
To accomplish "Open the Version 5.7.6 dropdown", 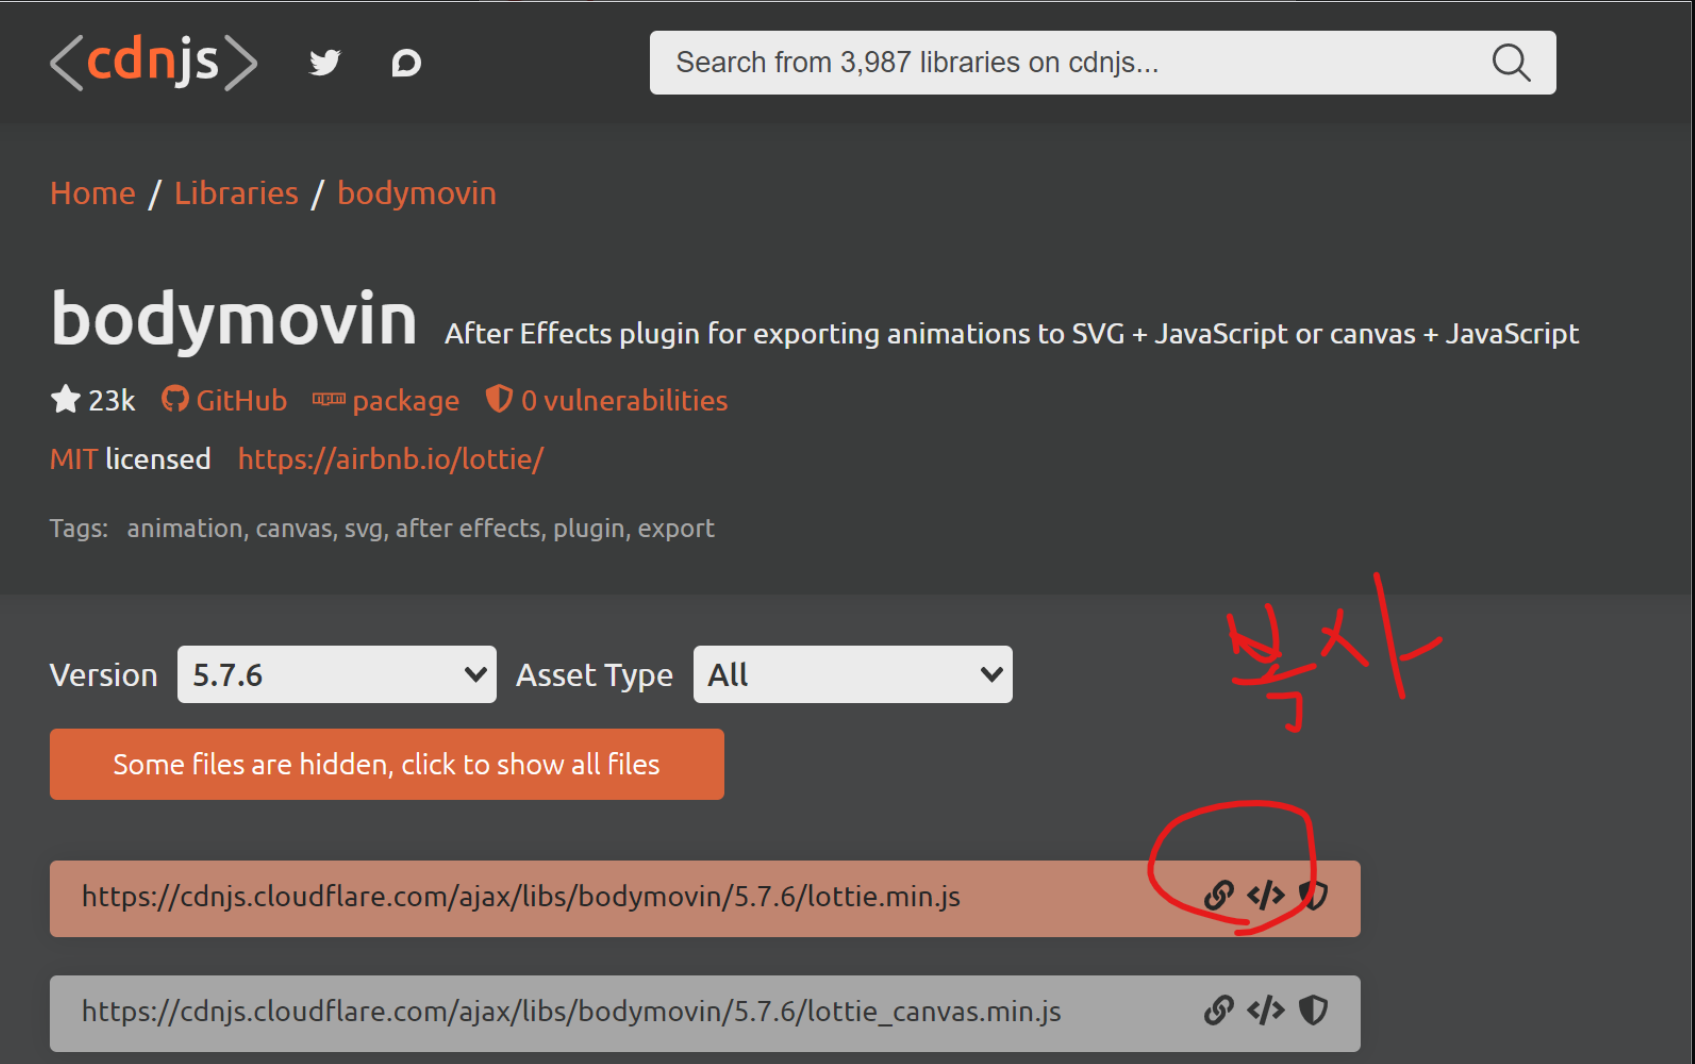I will [x=337, y=674].
